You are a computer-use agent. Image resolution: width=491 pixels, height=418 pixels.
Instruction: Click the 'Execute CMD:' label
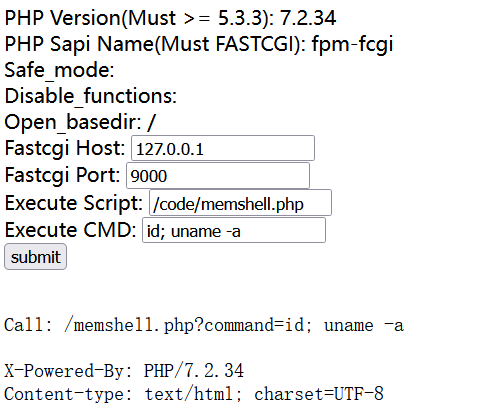click(x=70, y=230)
